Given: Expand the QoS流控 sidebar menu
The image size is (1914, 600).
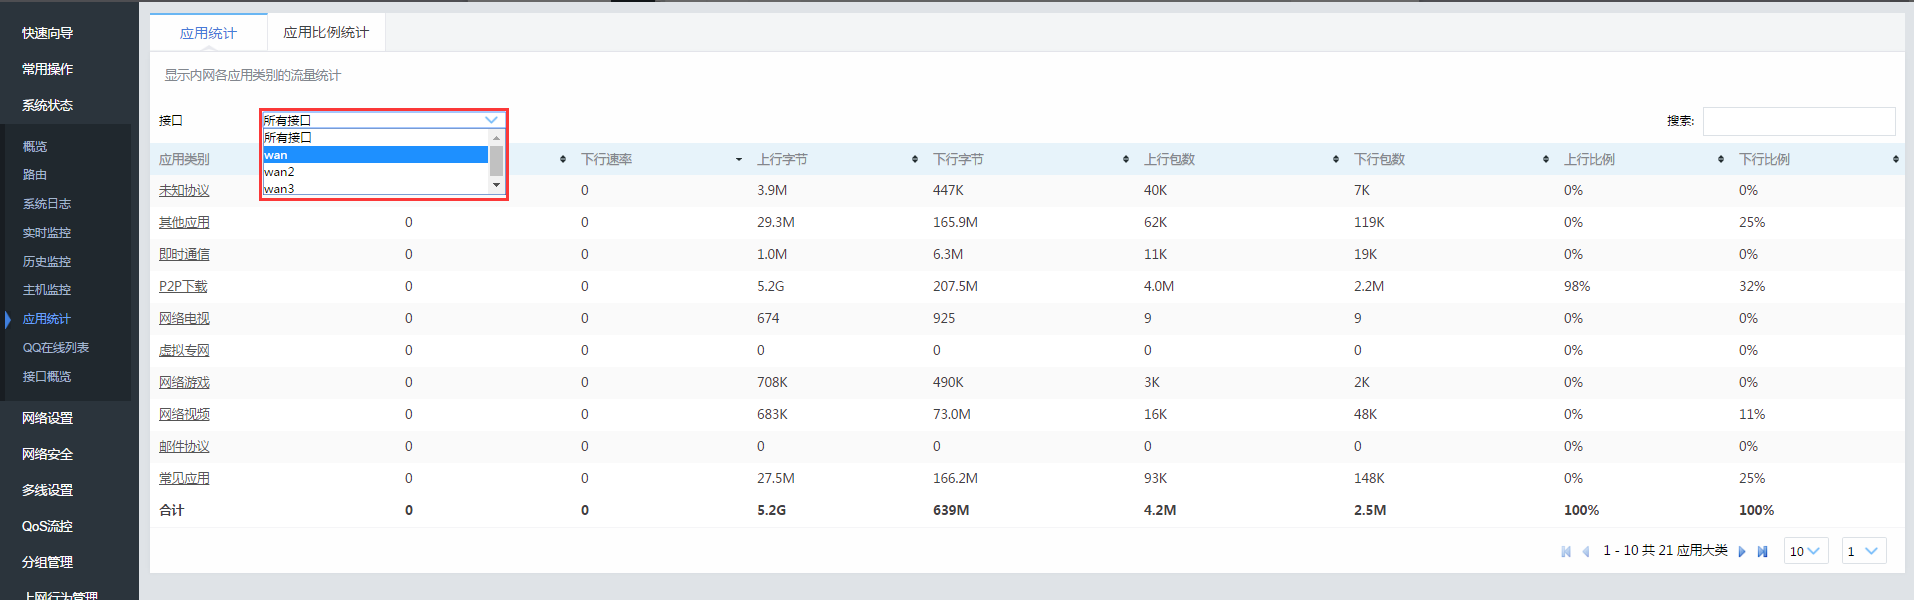Looking at the screenshot, I should coord(48,526).
